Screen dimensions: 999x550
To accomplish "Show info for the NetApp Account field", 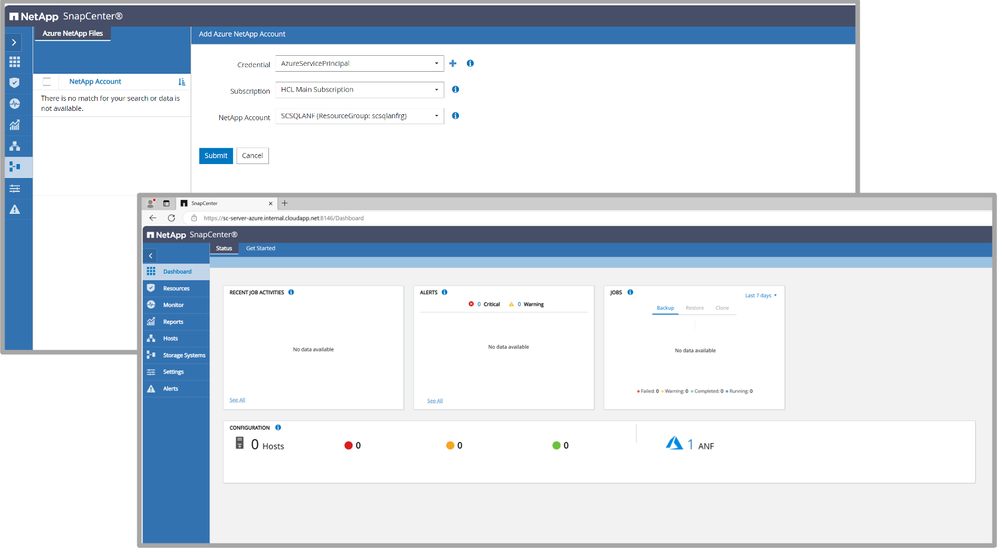I will pos(456,116).
